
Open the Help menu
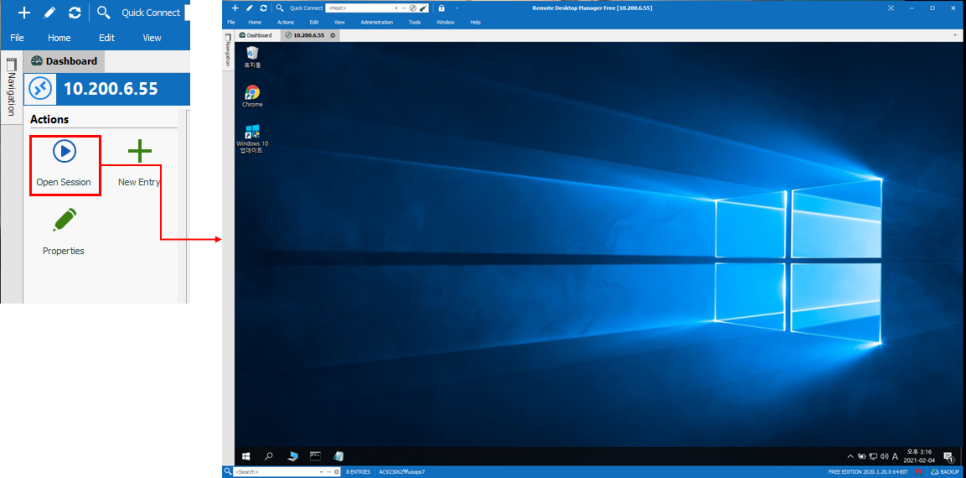(x=475, y=22)
